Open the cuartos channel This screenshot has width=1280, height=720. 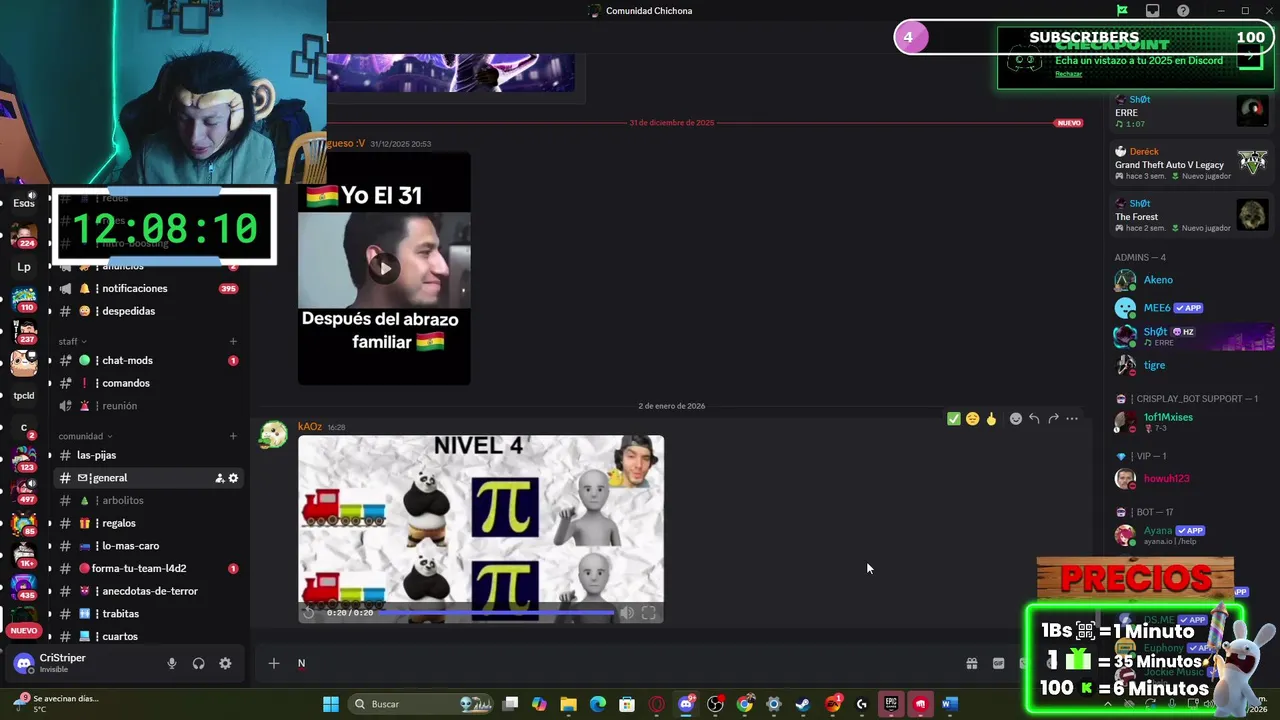(148, 636)
